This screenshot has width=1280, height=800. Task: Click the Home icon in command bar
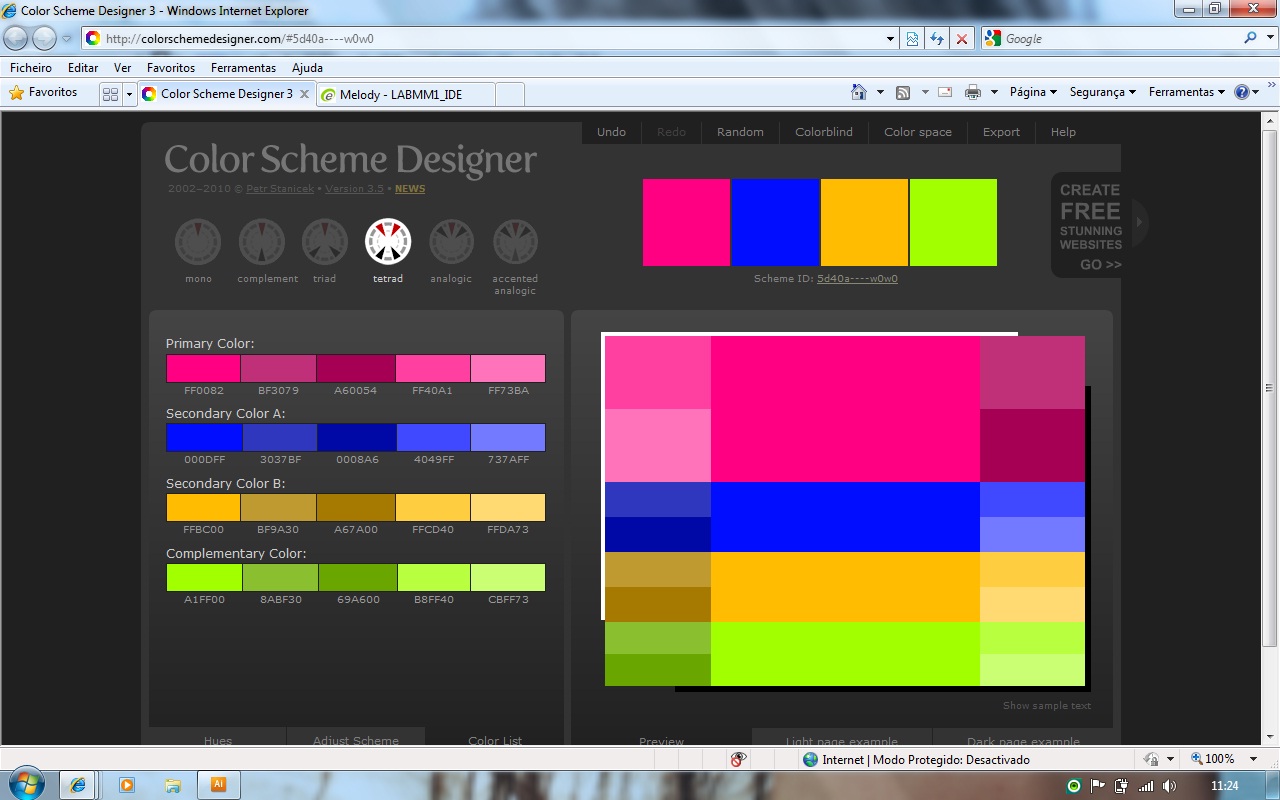click(x=858, y=92)
